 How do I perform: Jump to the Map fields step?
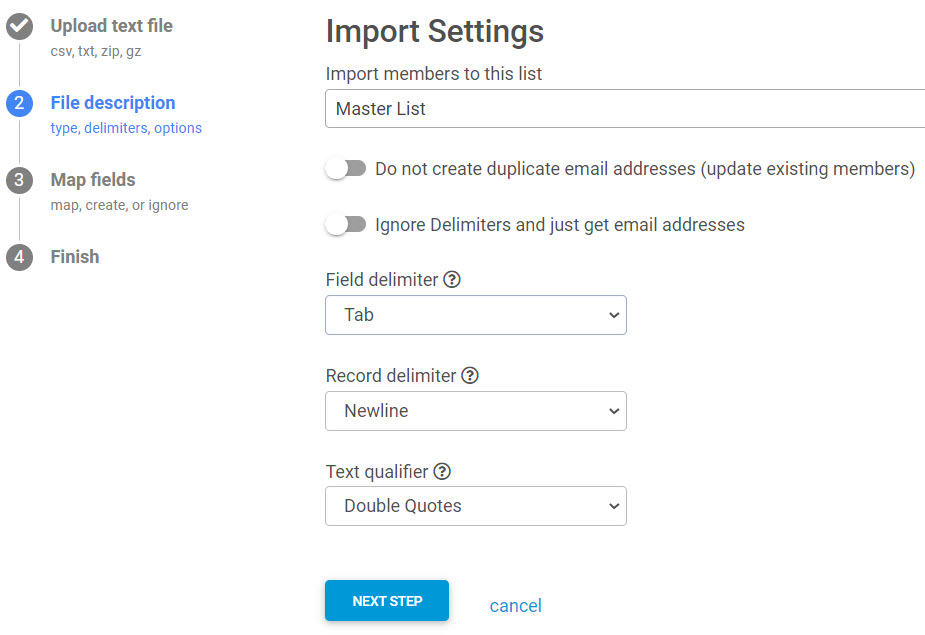point(93,180)
